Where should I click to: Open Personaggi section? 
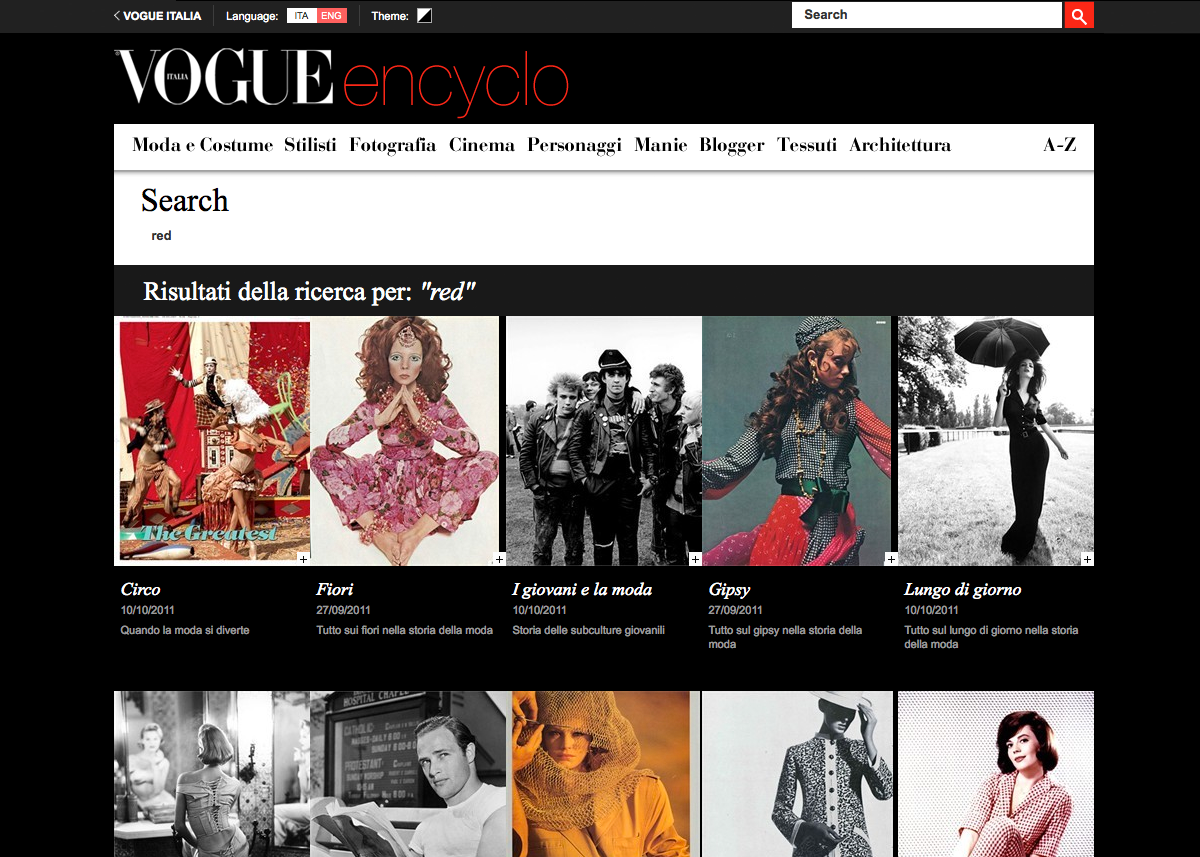pos(574,145)
